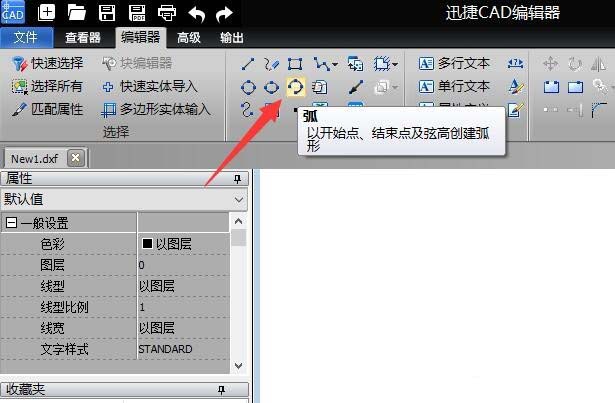Pin the 属性 panel
615x403 pixels.
click(x=237, y=179)
